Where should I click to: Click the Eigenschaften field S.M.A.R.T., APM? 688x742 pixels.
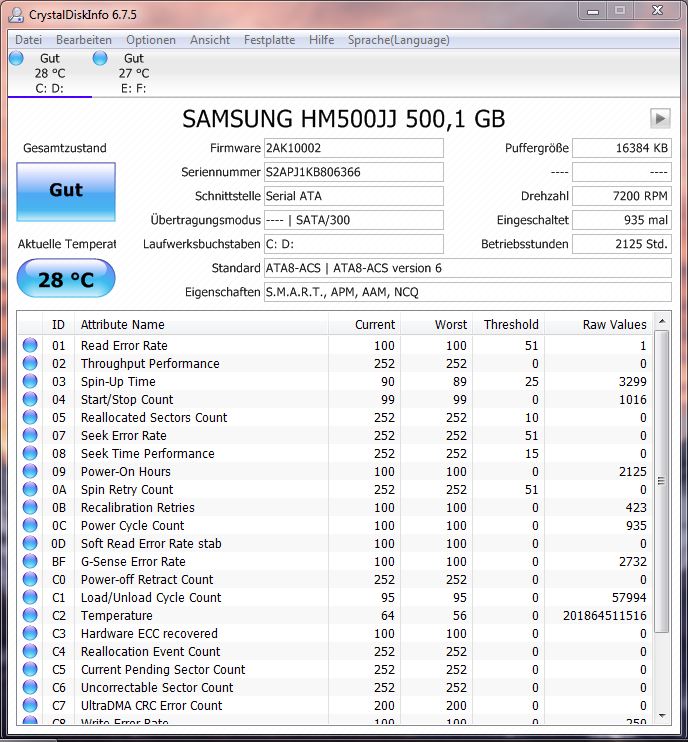click(467, 292)
